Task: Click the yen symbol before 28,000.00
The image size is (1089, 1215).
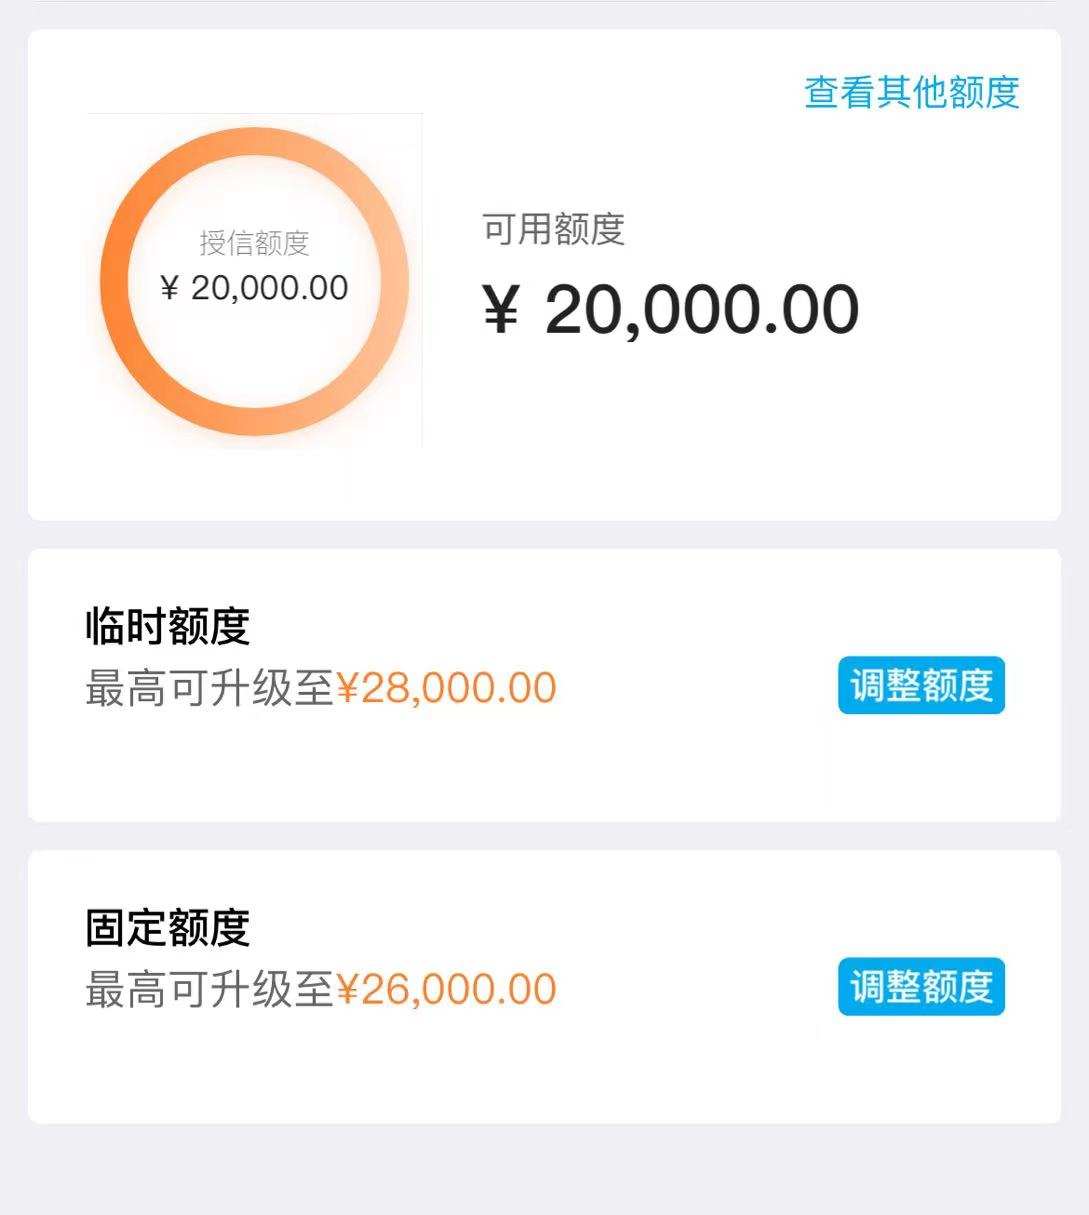Action: tap(347, 689)
